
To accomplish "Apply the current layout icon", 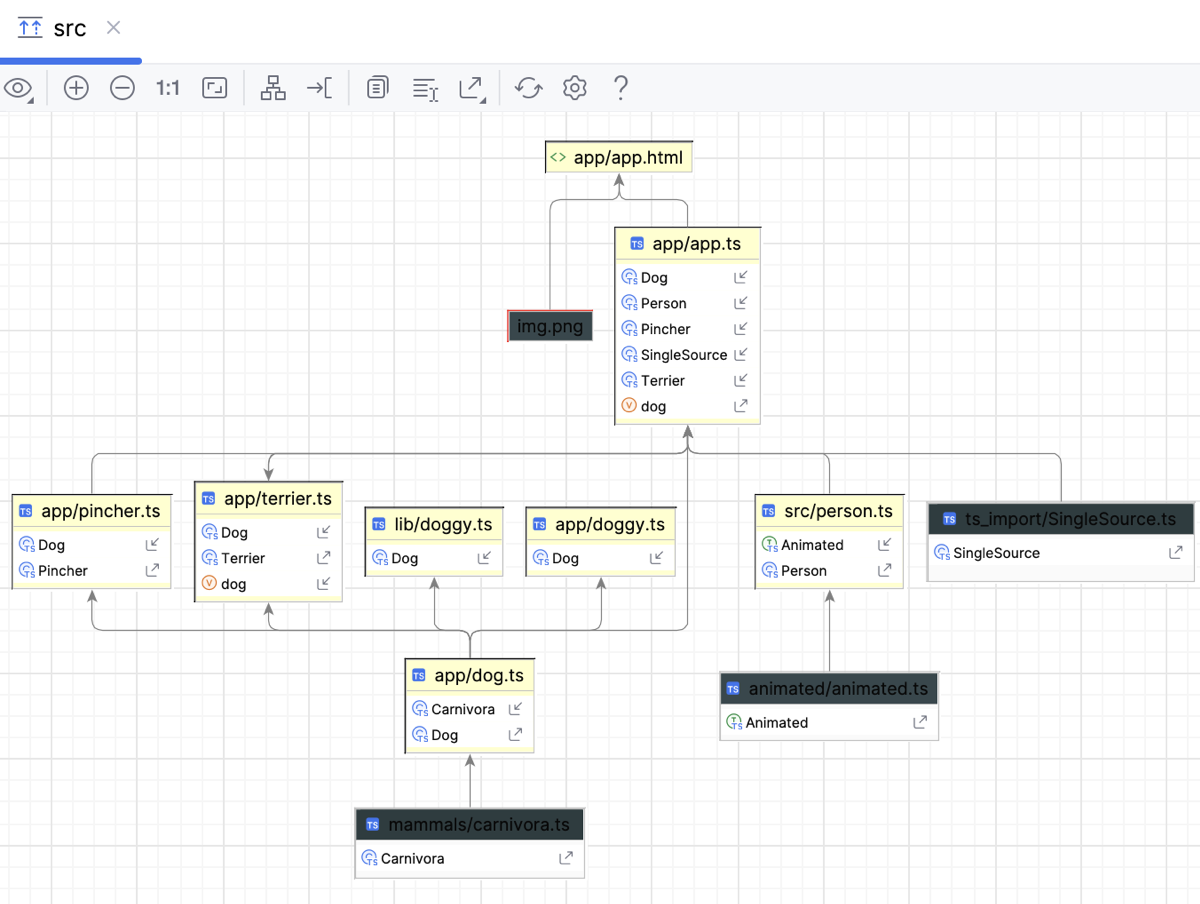I will (273, 88).
